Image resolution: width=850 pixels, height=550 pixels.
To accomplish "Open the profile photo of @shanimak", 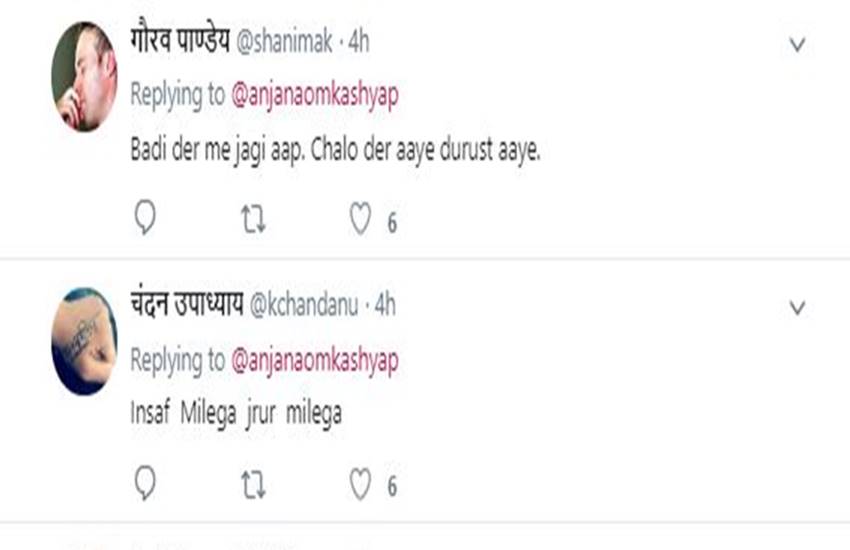I will tap(84, 76).
